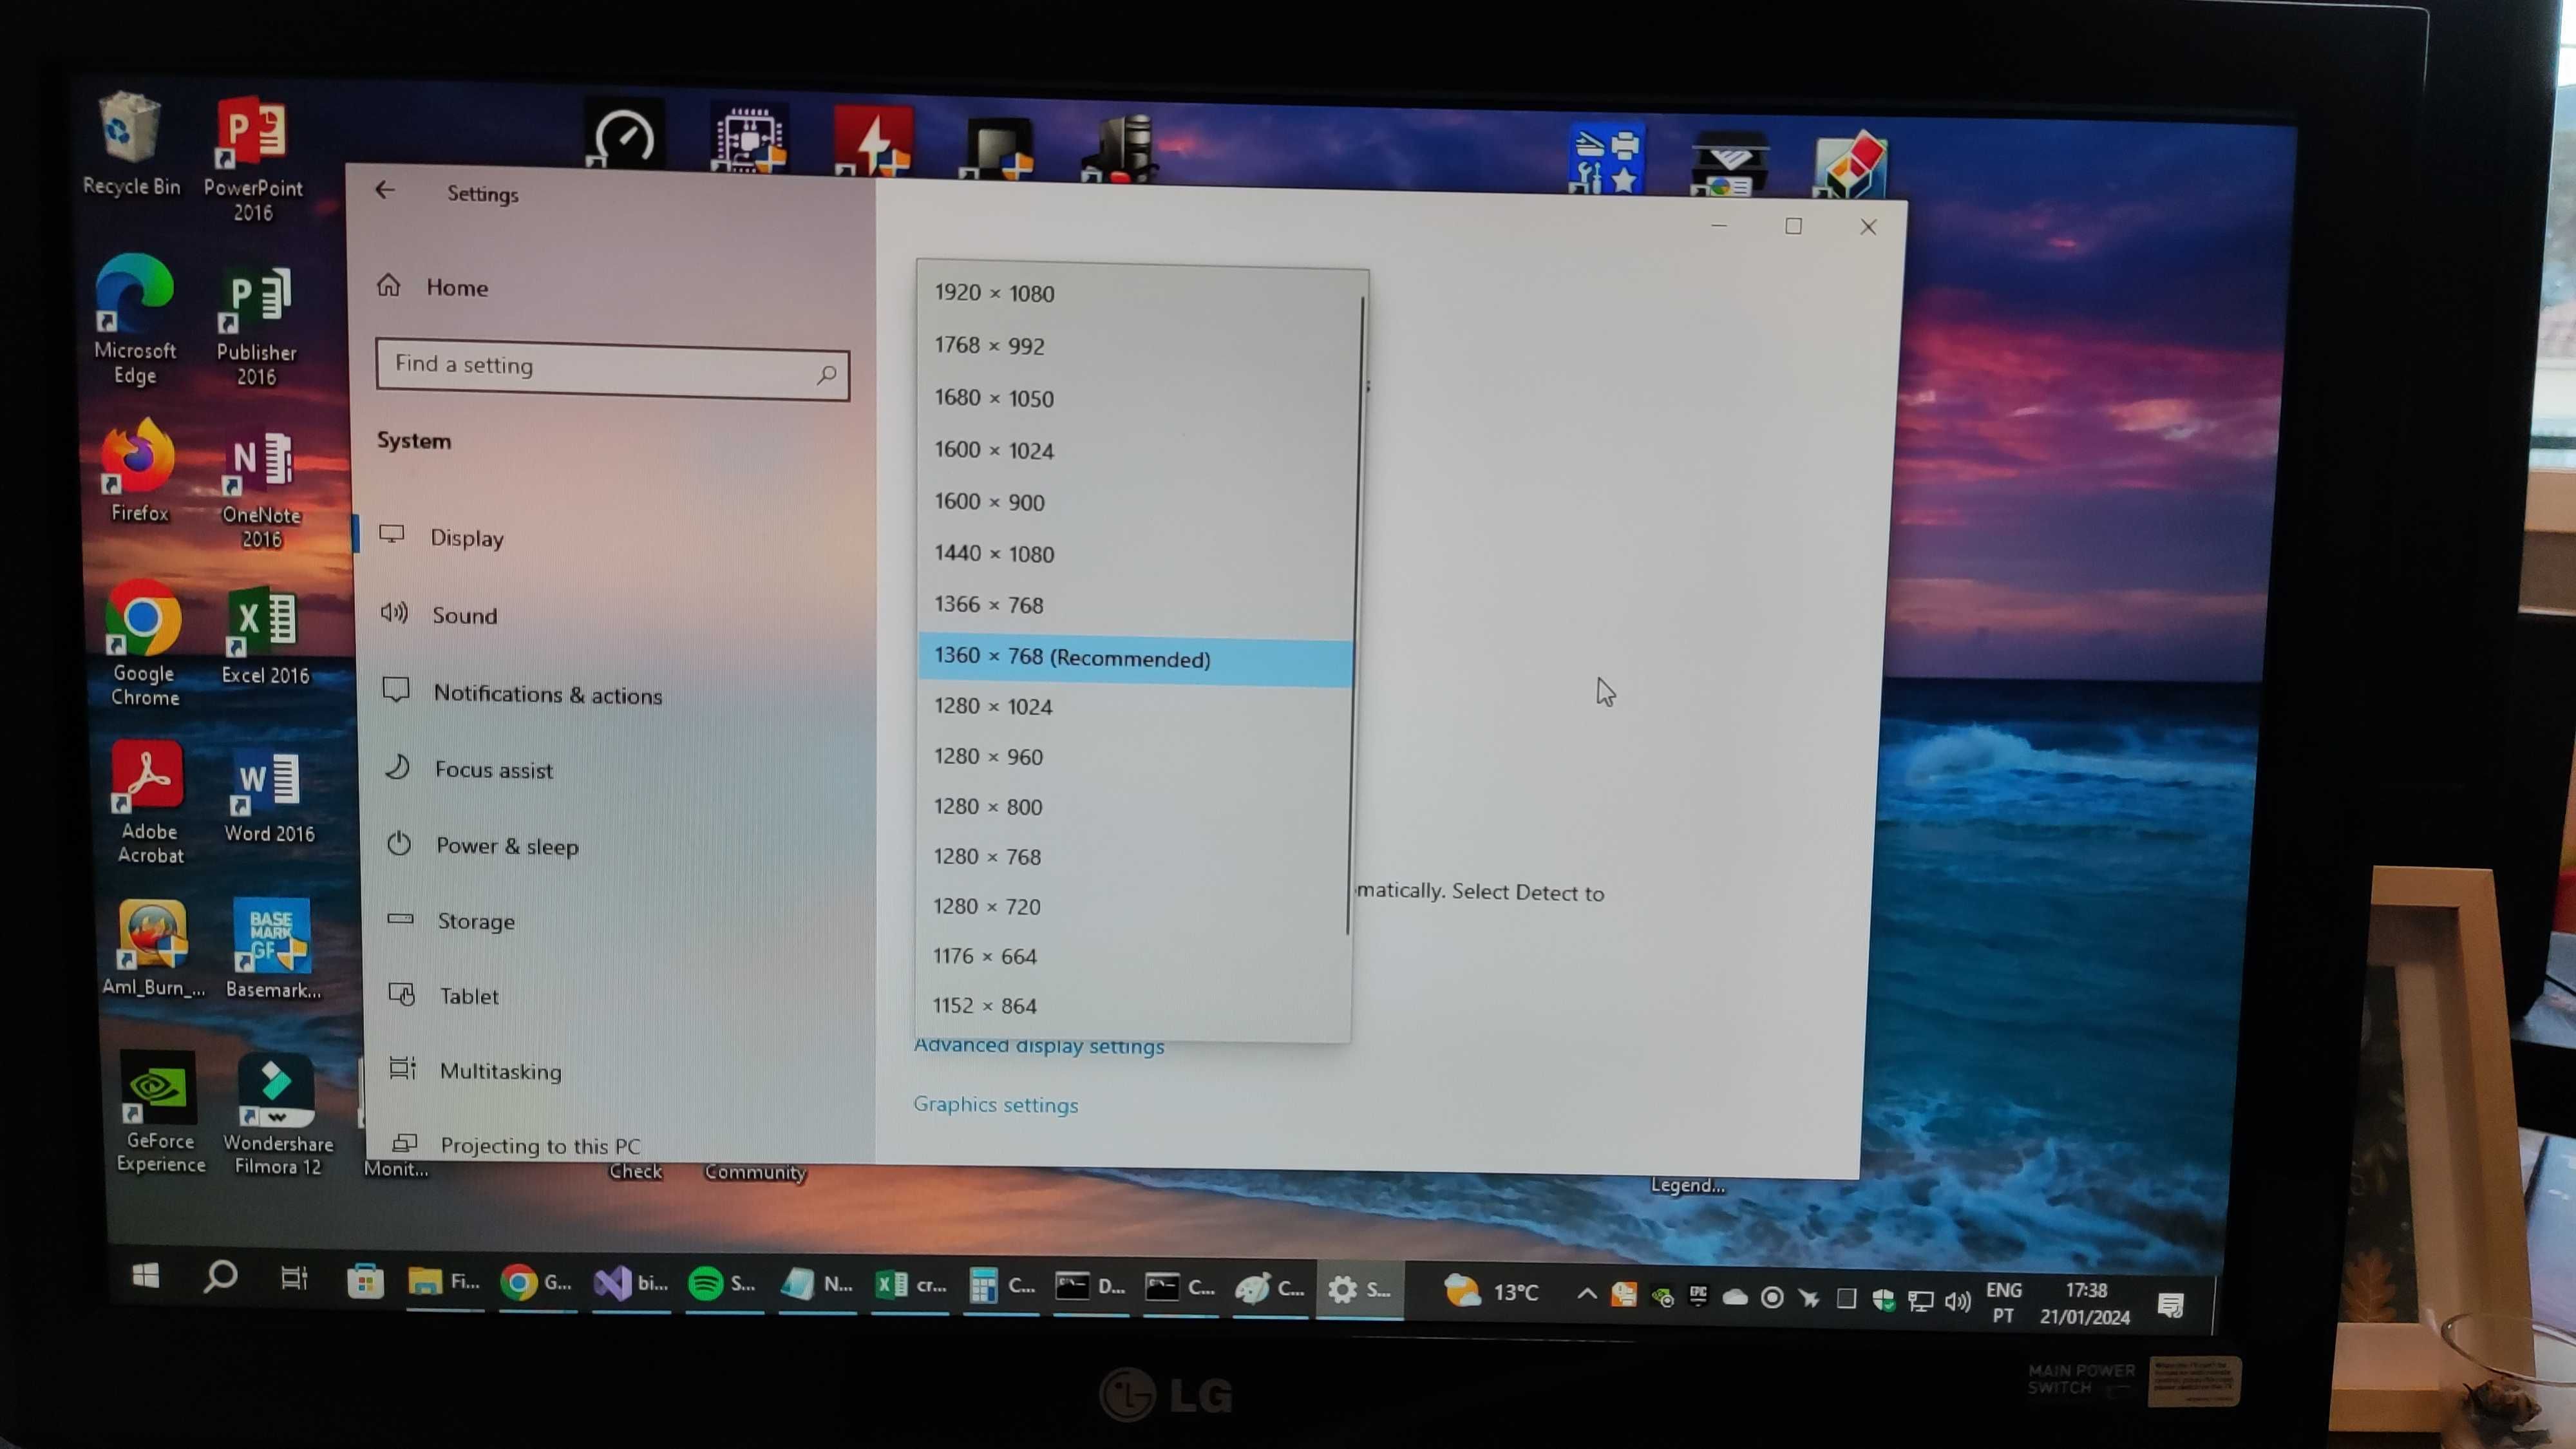This screenshot has height=1449, width=2576.
Task: Open the 13°C weather widget
Action: coord(1491,1292)
